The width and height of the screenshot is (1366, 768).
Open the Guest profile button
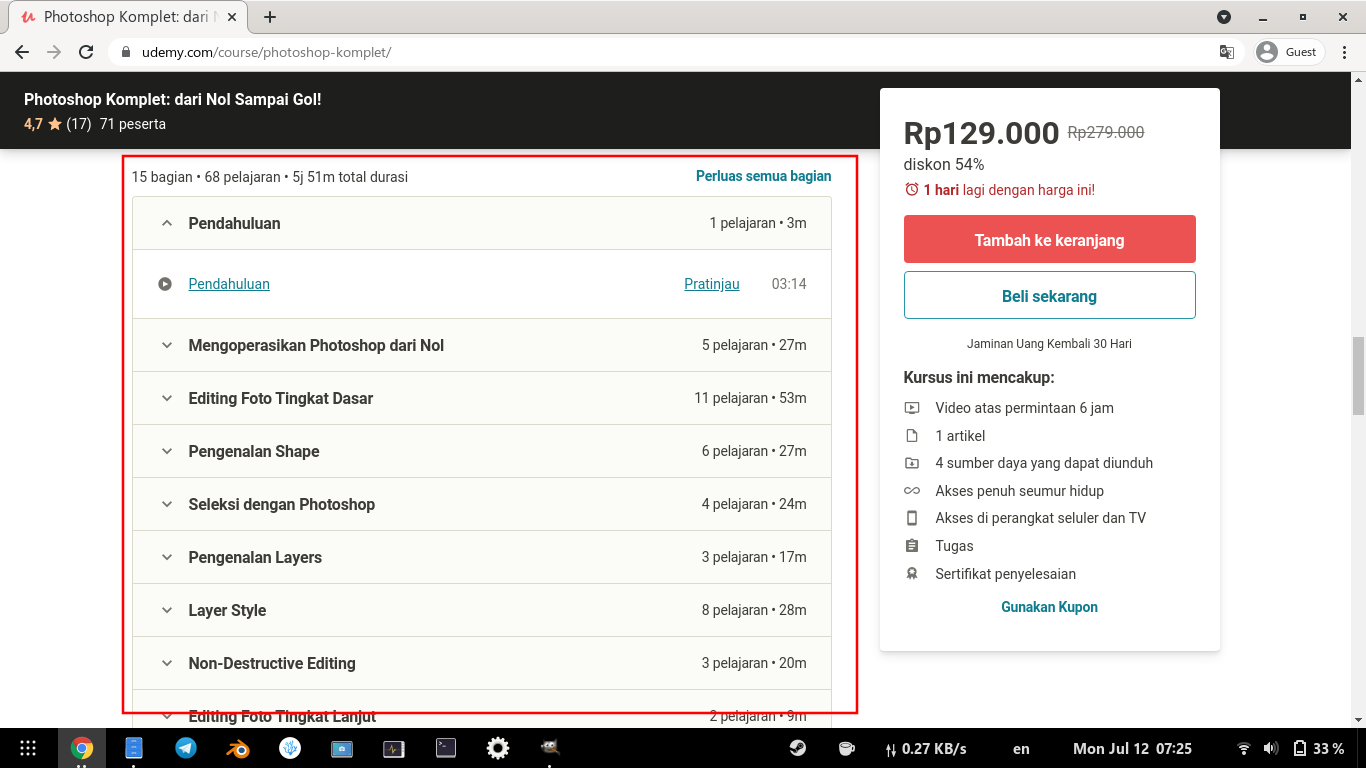1288,52
